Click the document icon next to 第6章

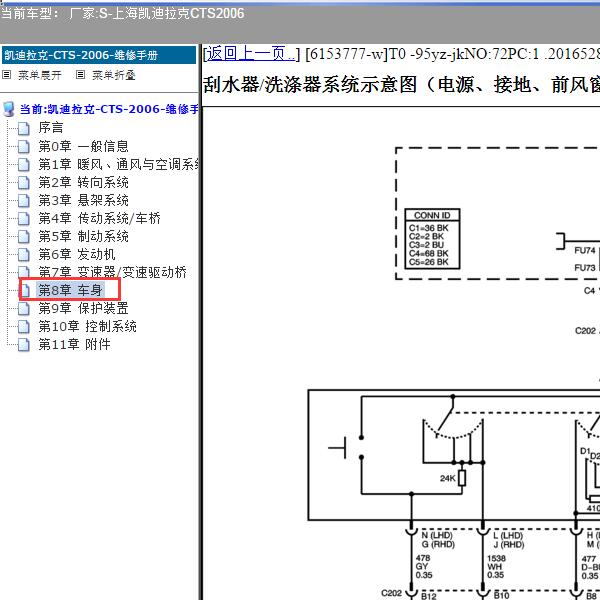coord(24,255)
